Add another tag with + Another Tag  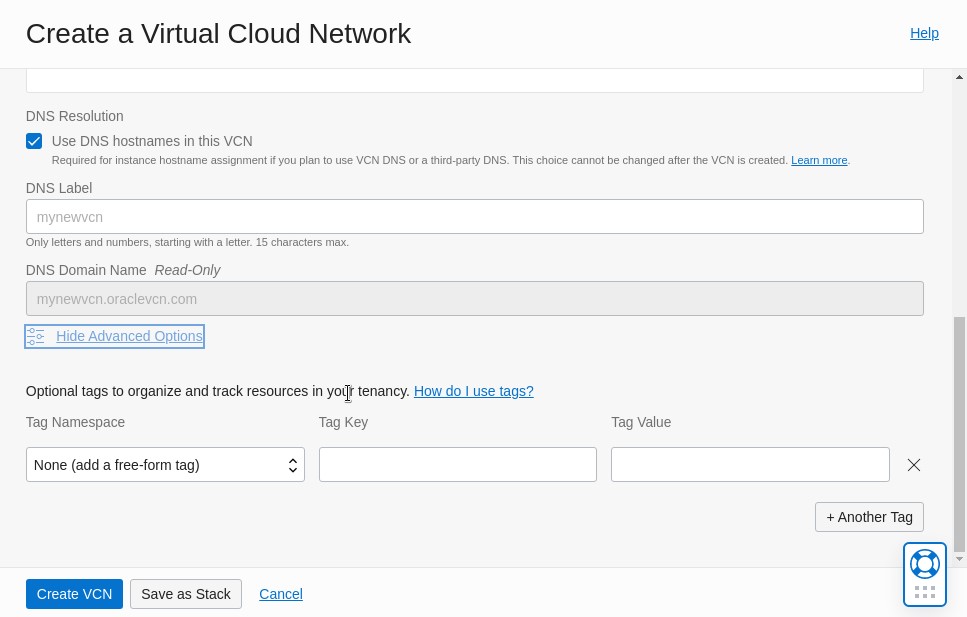click(869, 517)
